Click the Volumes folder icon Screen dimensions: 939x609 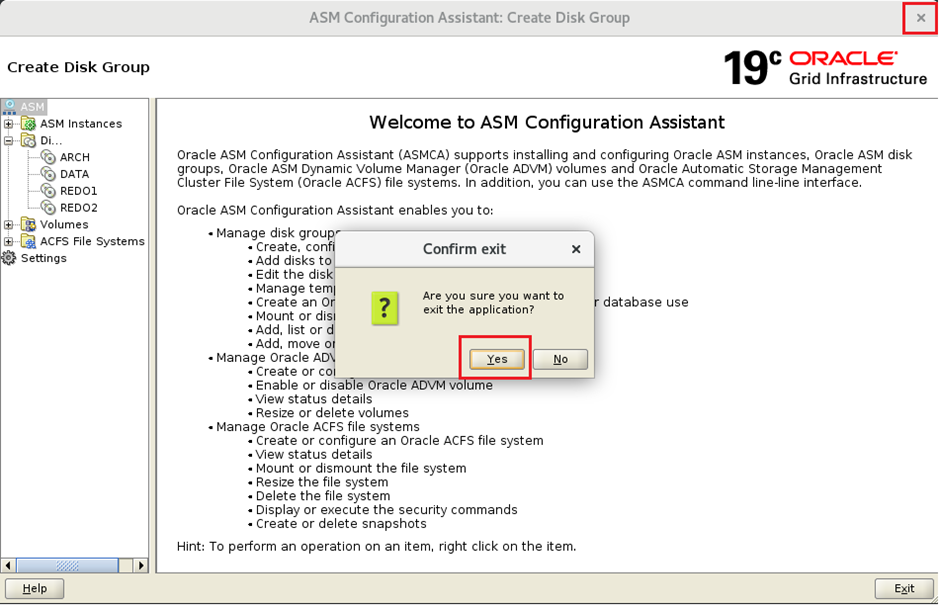(x=29, y=224)
